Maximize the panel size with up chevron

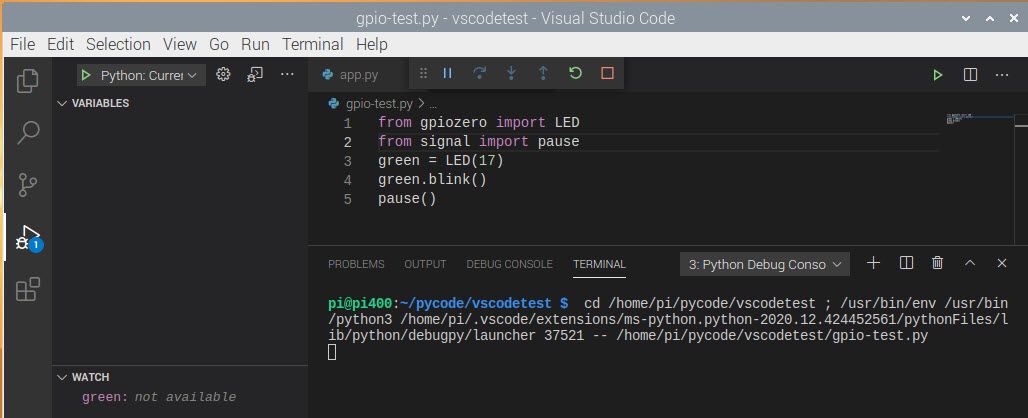pyautogui.click(x=970, y=263)
